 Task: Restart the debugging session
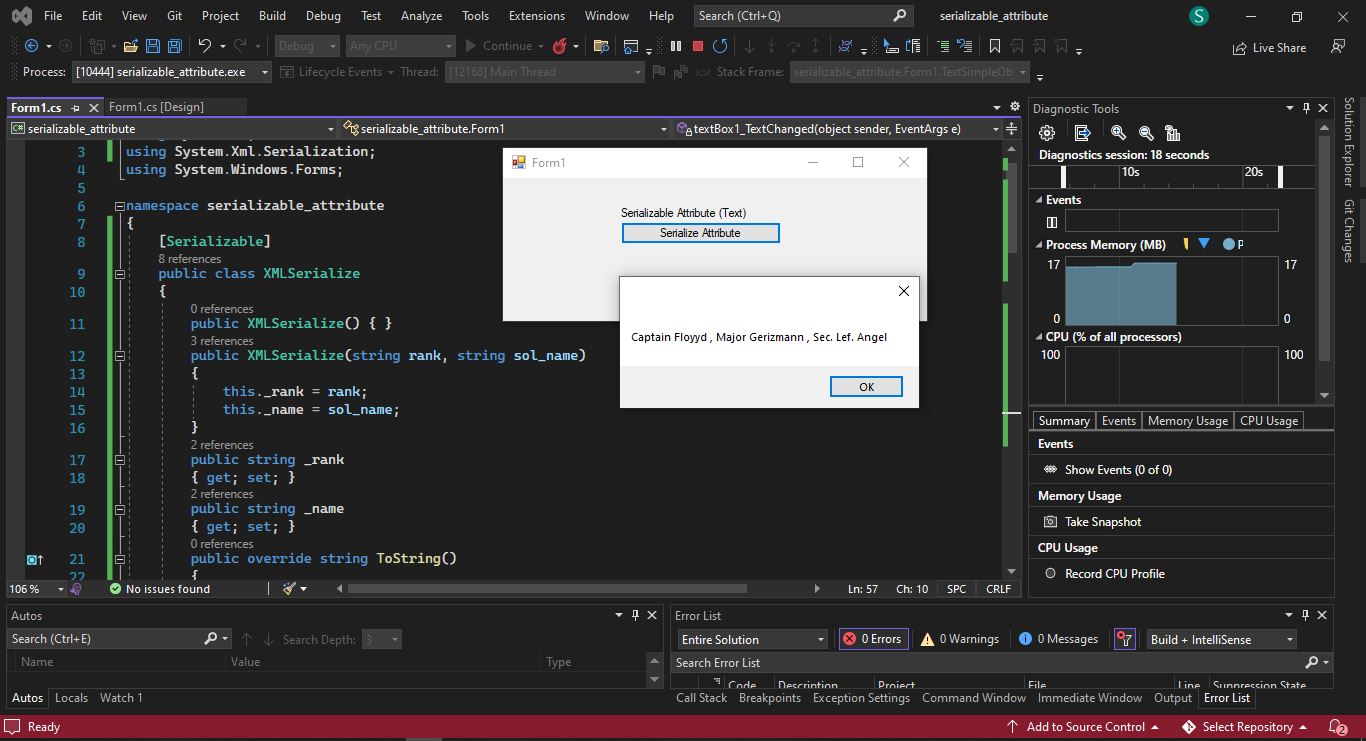pos(719,45)
